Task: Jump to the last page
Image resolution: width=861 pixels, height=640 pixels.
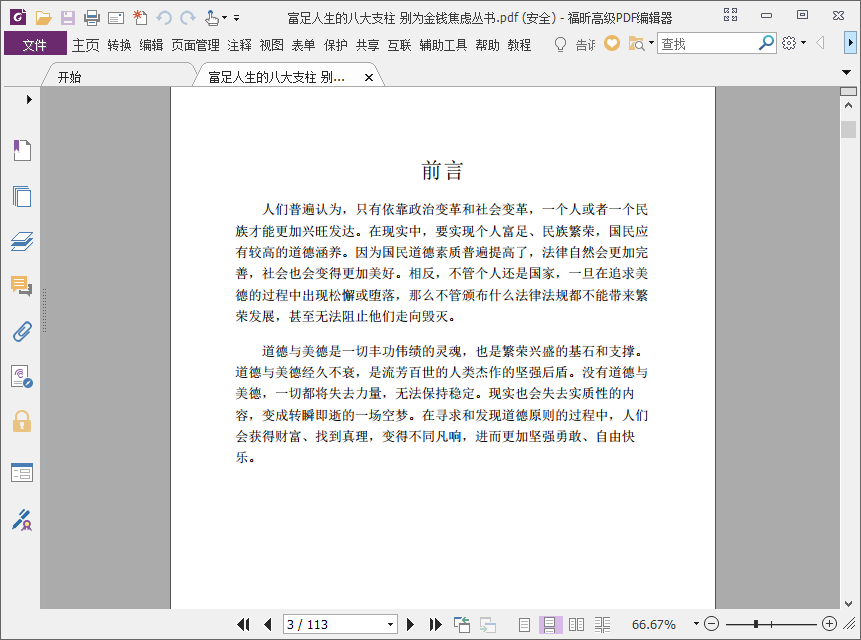Action: pos(435,624)
